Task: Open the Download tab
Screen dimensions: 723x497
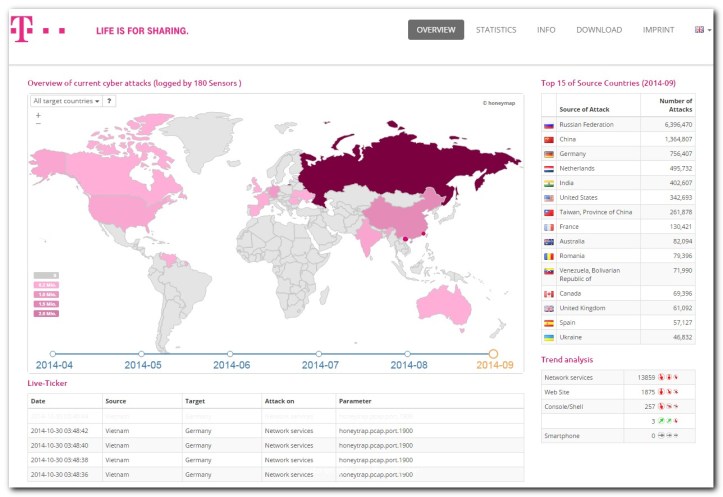Action: (x=599, y=30)
